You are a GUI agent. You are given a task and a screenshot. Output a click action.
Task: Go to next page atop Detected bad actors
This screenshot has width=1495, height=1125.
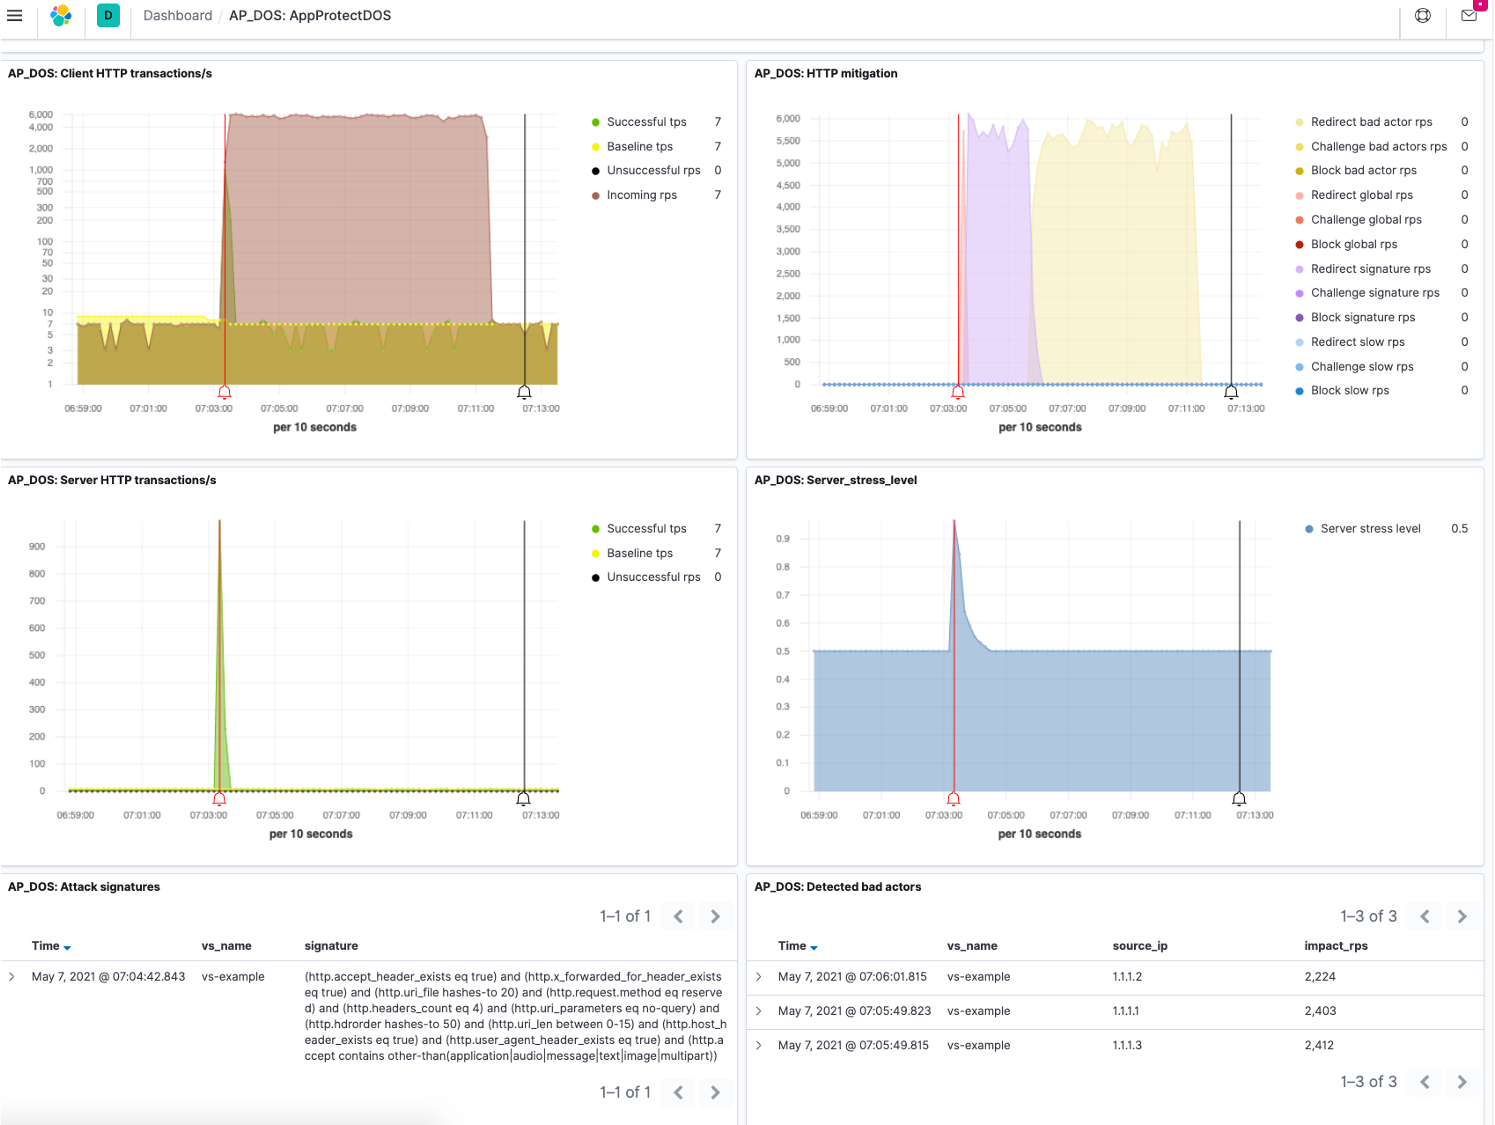(1462, 916)
